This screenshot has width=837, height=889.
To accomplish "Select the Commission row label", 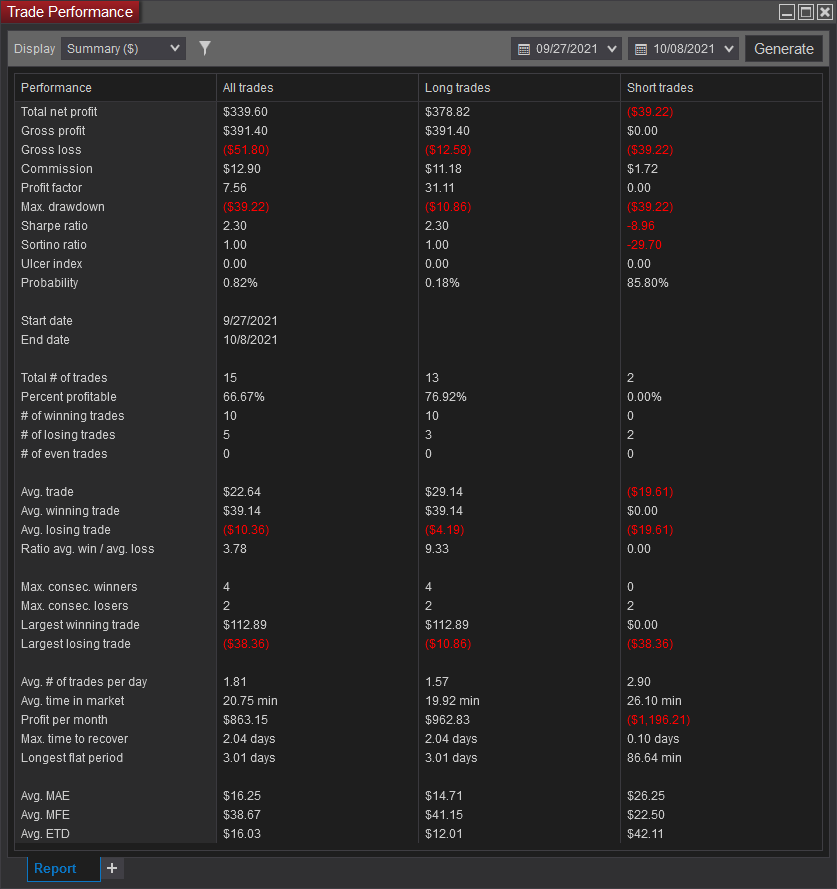I will [x=57, y=169].
